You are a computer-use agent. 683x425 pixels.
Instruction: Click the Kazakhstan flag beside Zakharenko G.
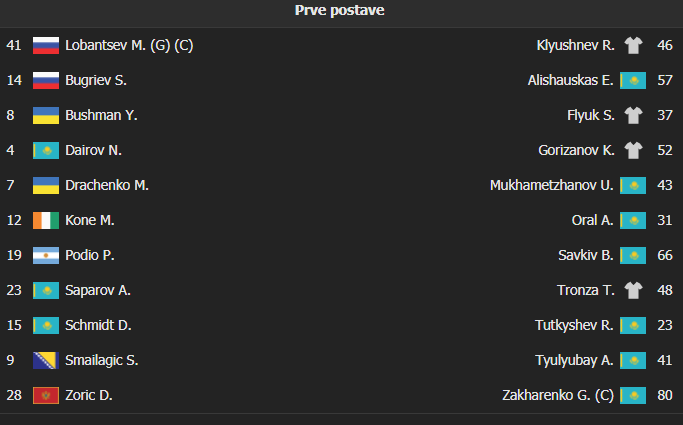click(x=633, y=395)
